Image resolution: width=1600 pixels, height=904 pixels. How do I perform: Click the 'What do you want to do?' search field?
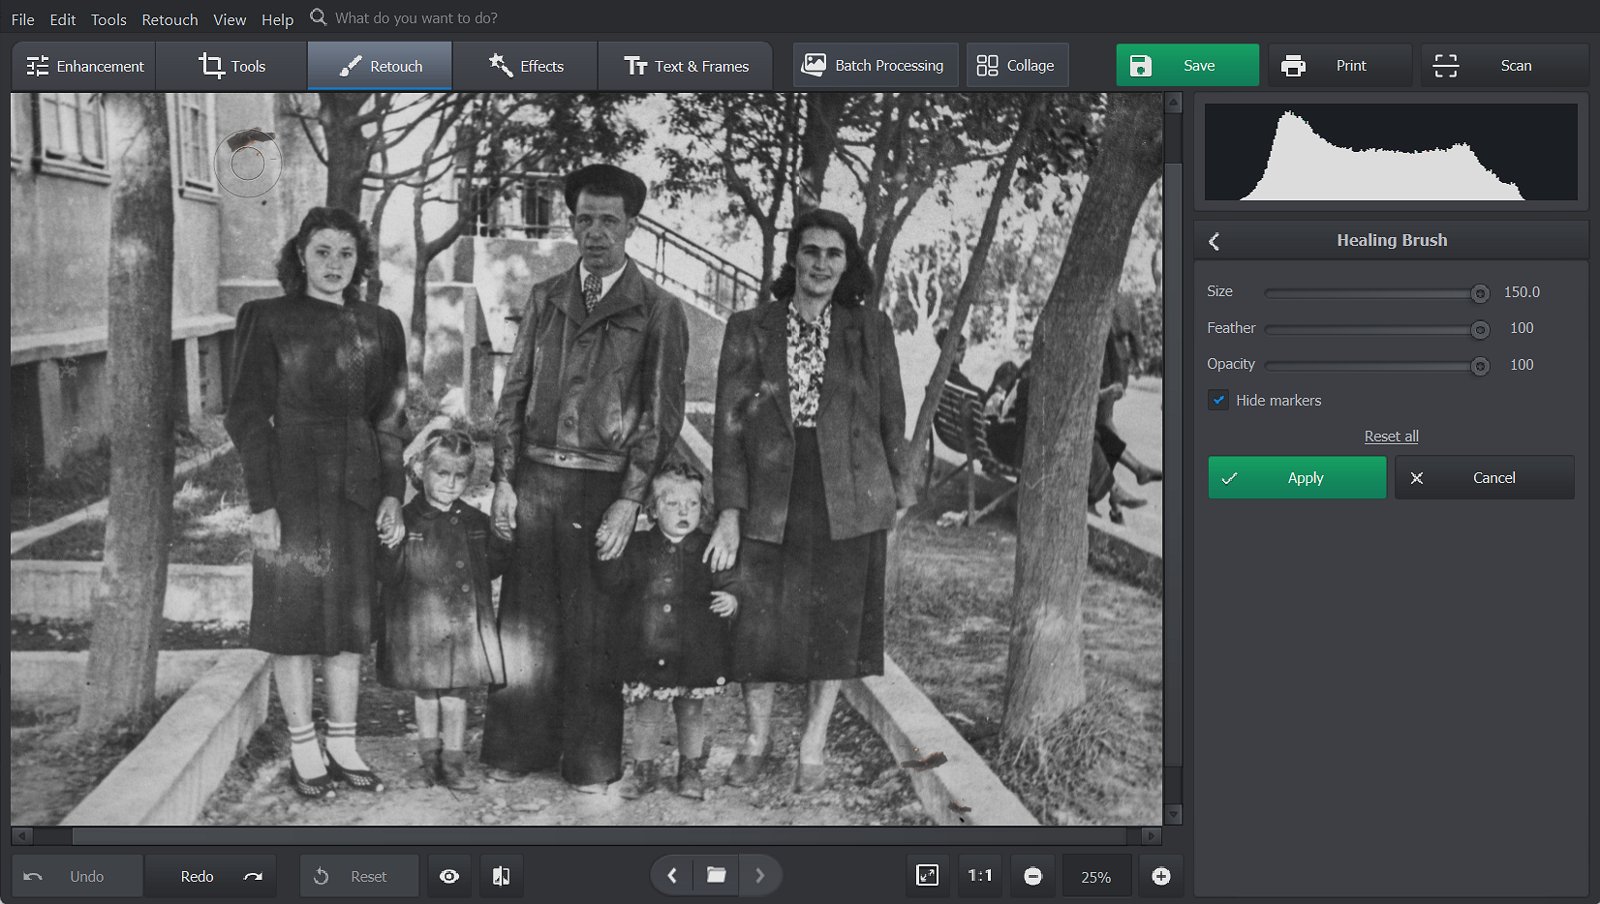click(416, 18)
